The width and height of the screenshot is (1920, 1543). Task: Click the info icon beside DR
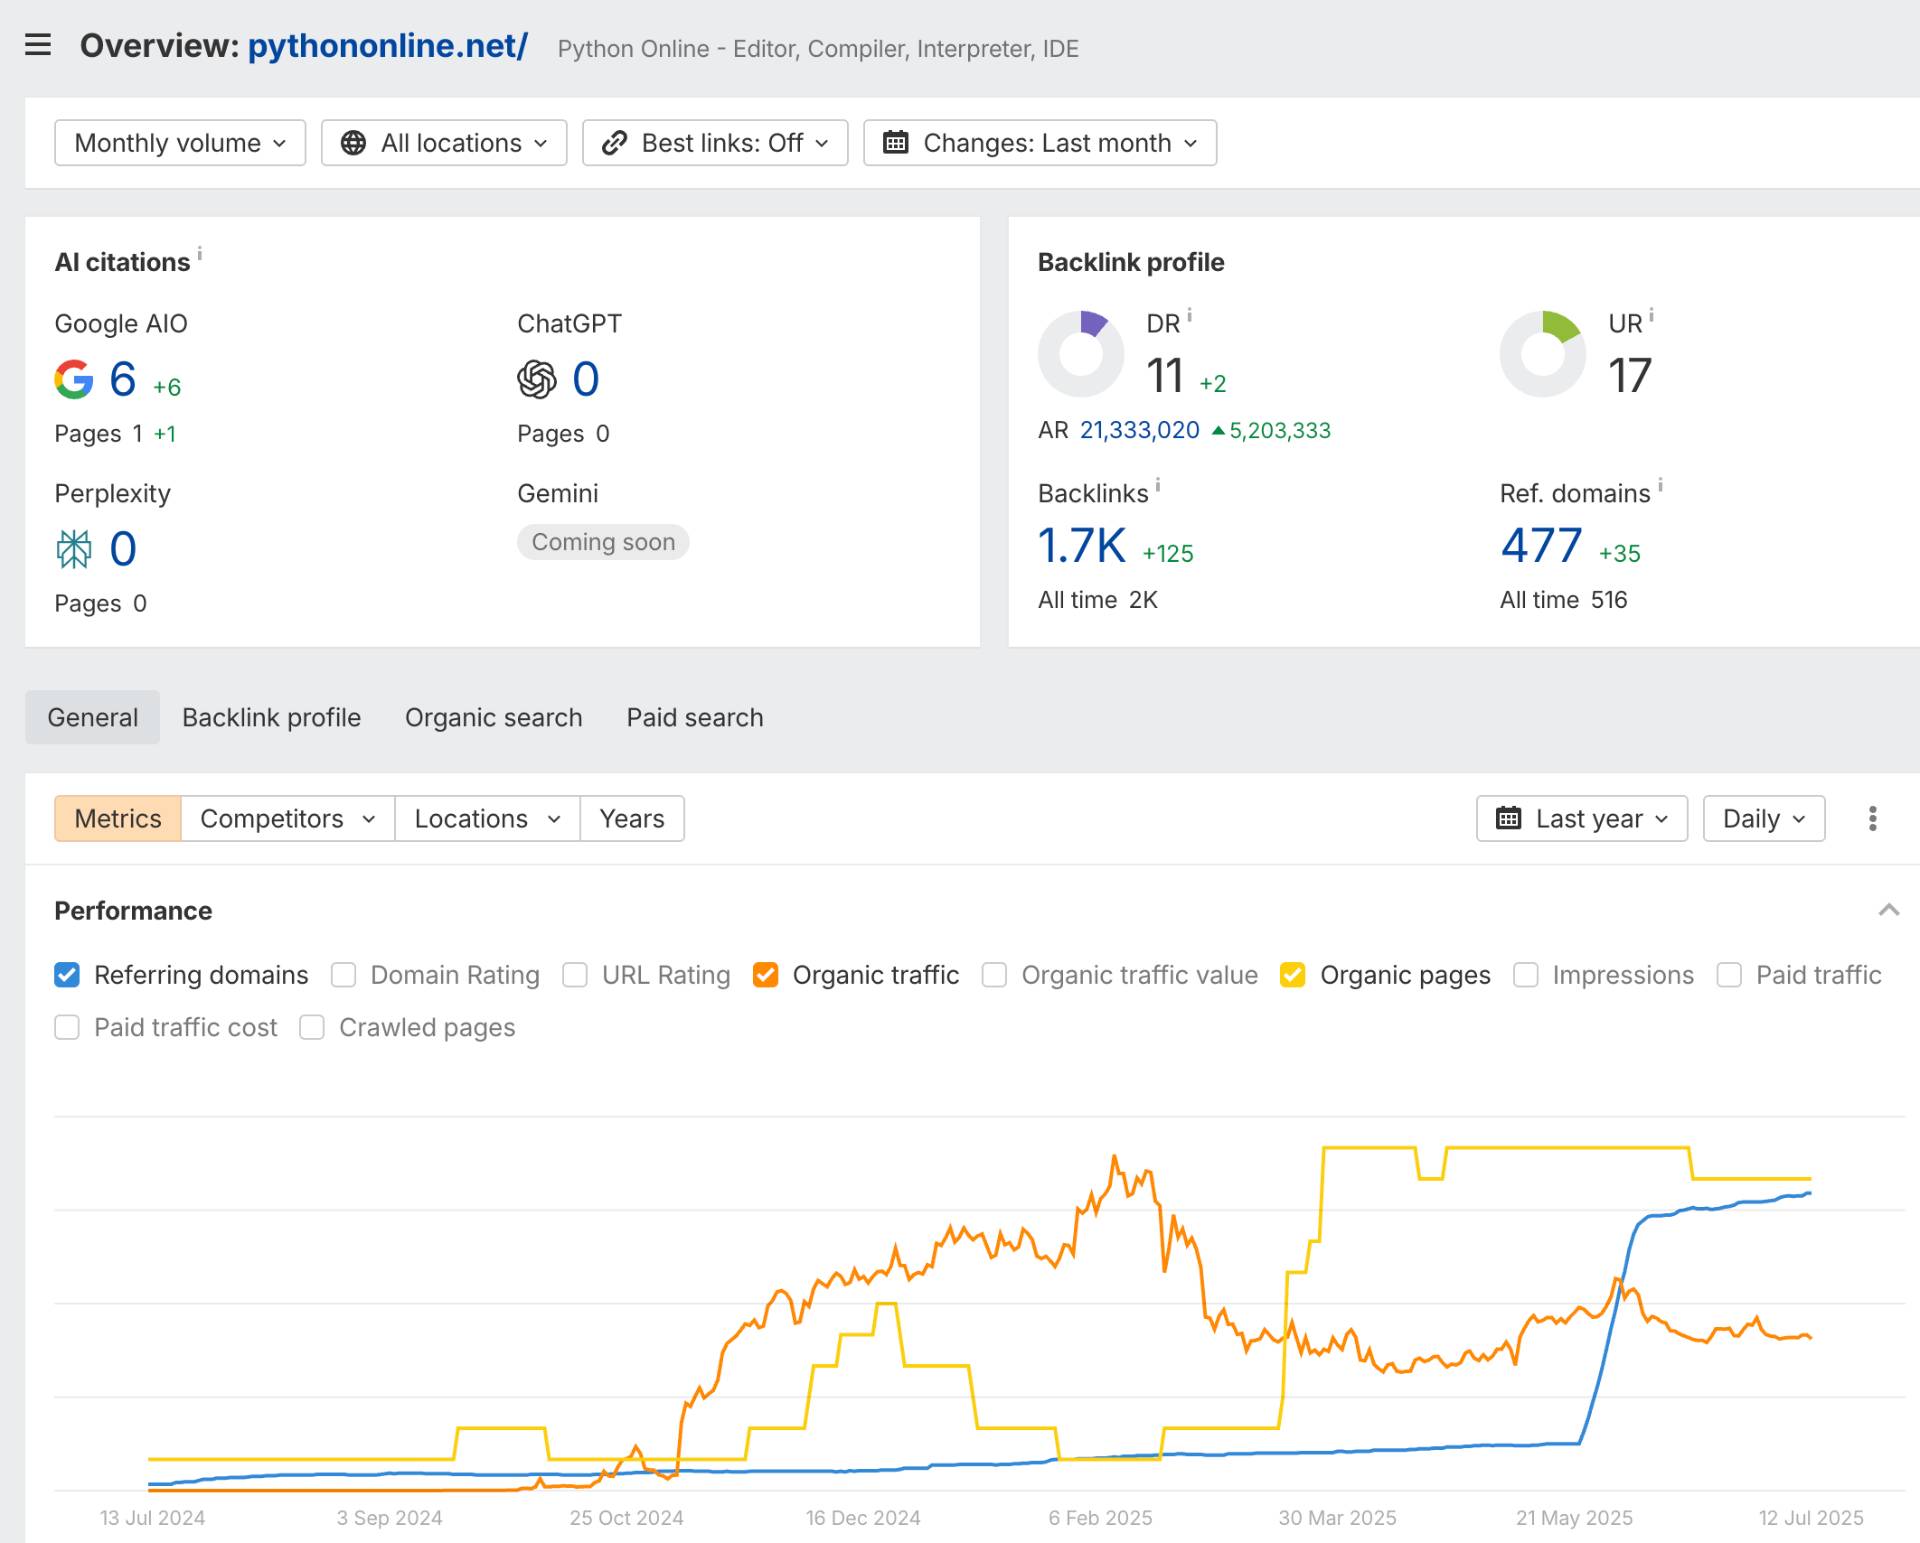tap(1189, 315)
